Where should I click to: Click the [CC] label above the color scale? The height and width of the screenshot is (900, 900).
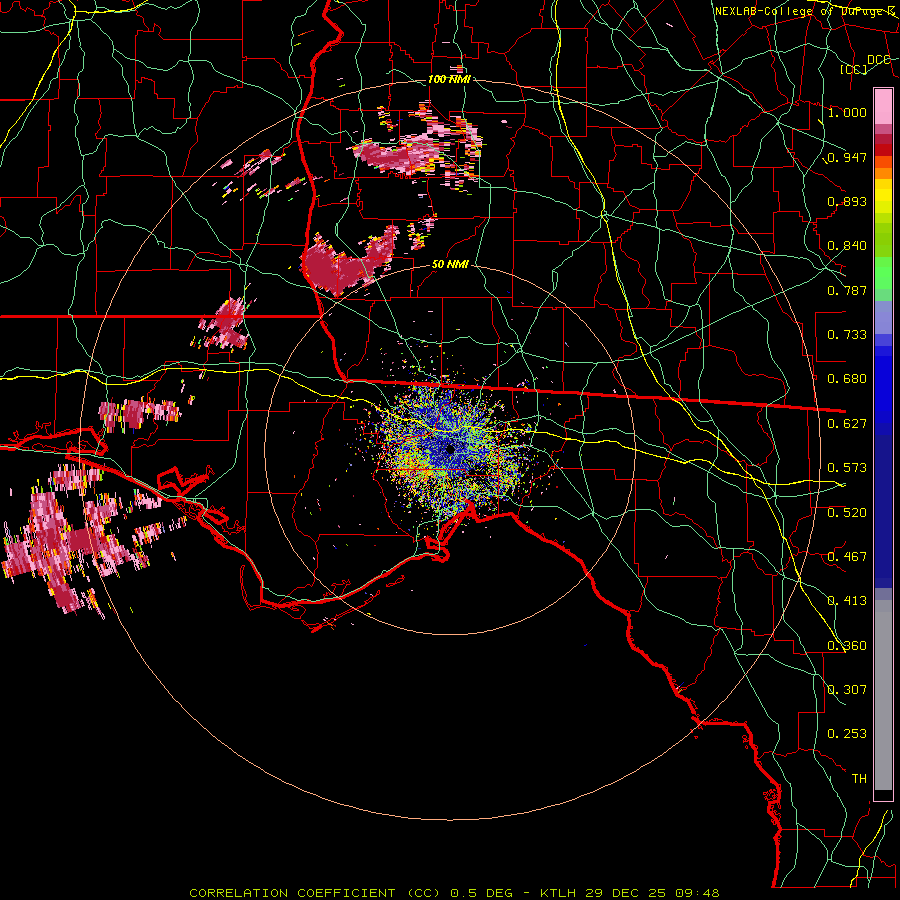(854, 69)
